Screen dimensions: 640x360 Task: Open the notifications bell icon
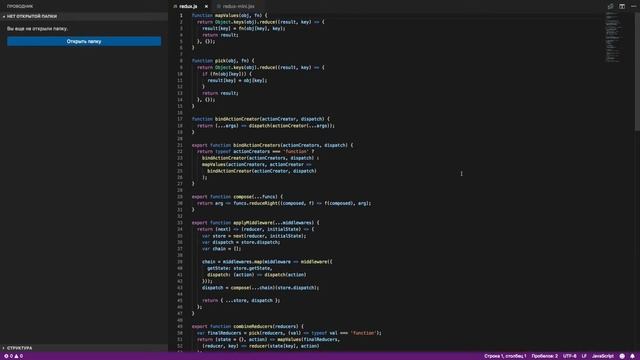tap(632, 356)
